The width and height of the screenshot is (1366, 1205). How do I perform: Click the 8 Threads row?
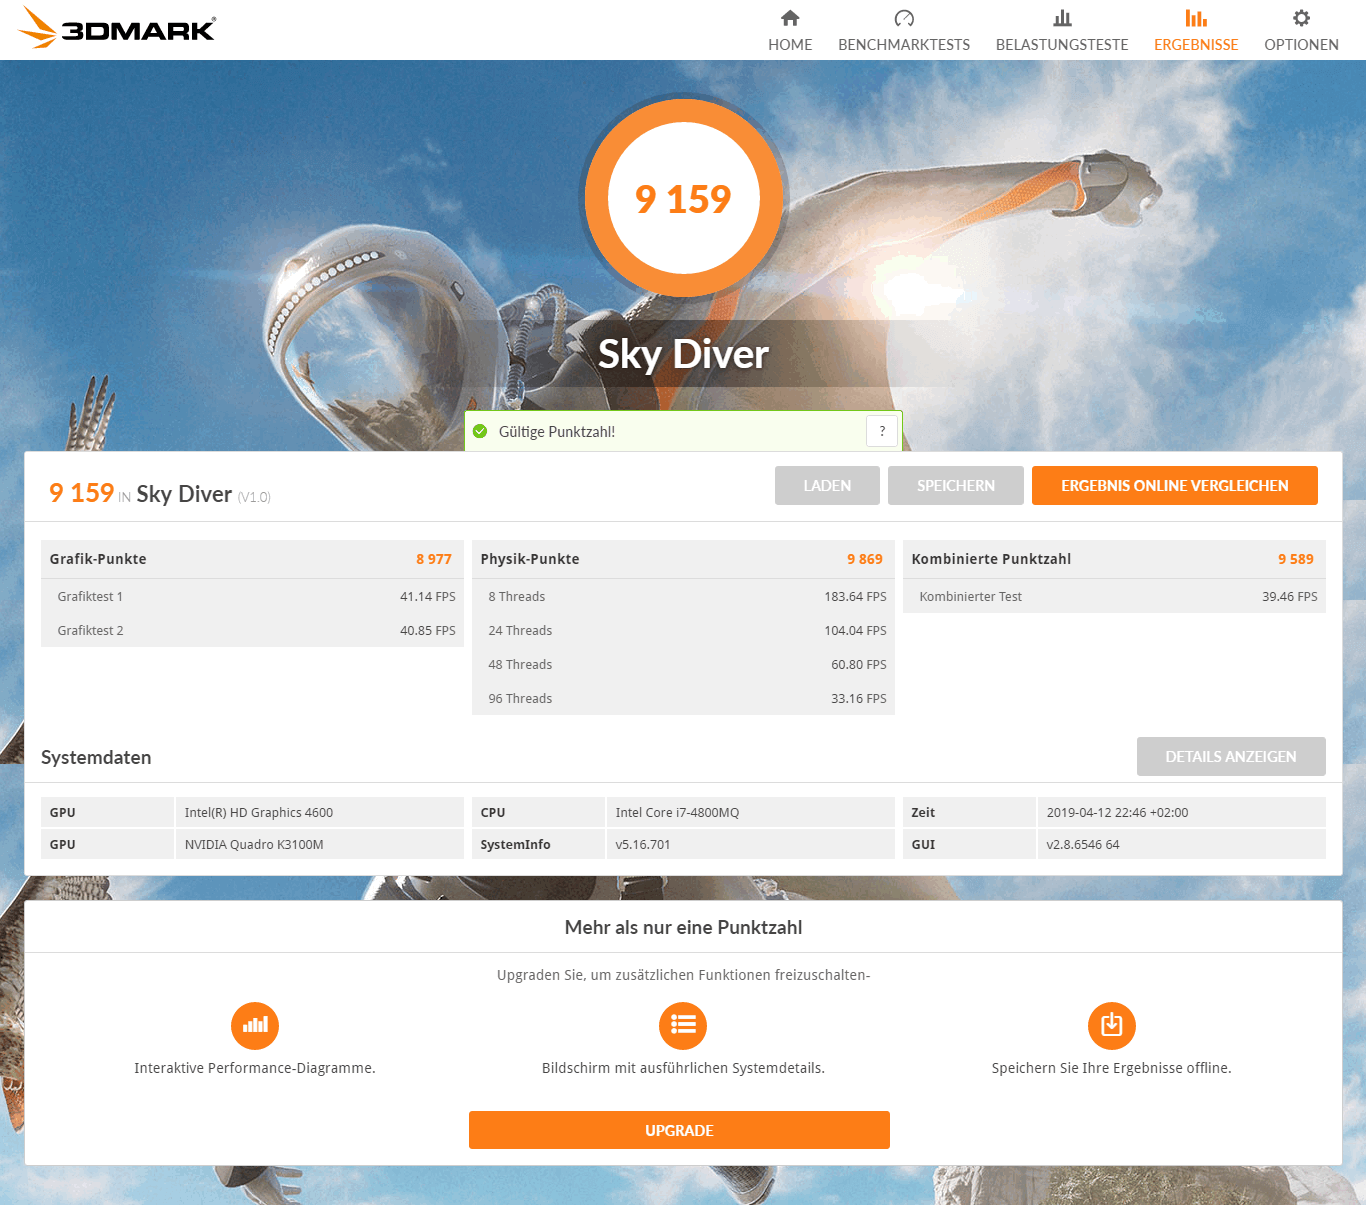point(683,596)
